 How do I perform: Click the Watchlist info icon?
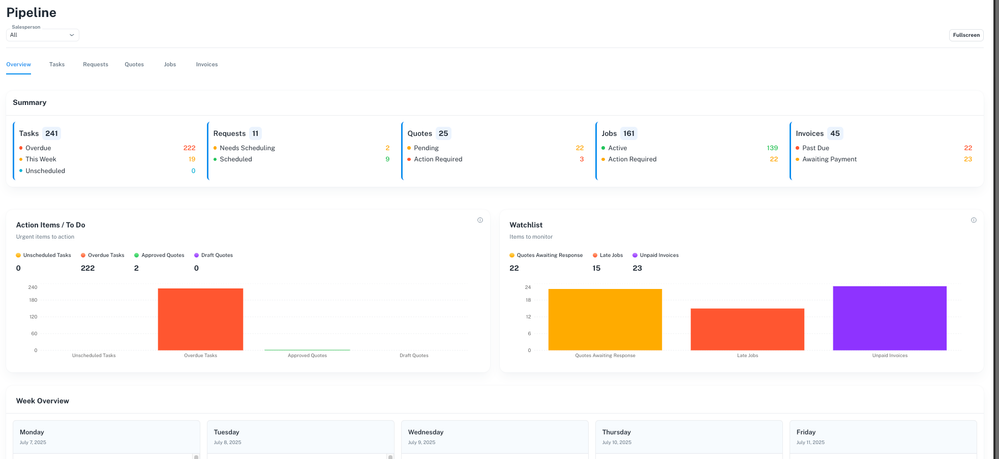click(x=973, y=220)
